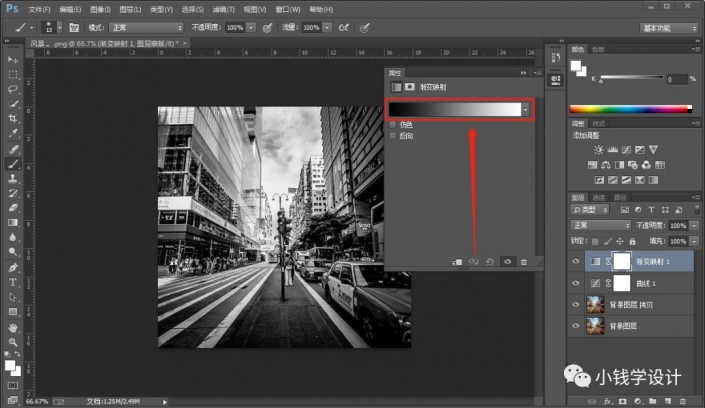The width and height of the screenshot is (705, 408).
Task: Hide the 曲线 1 layer
Action: pos(576,283)
